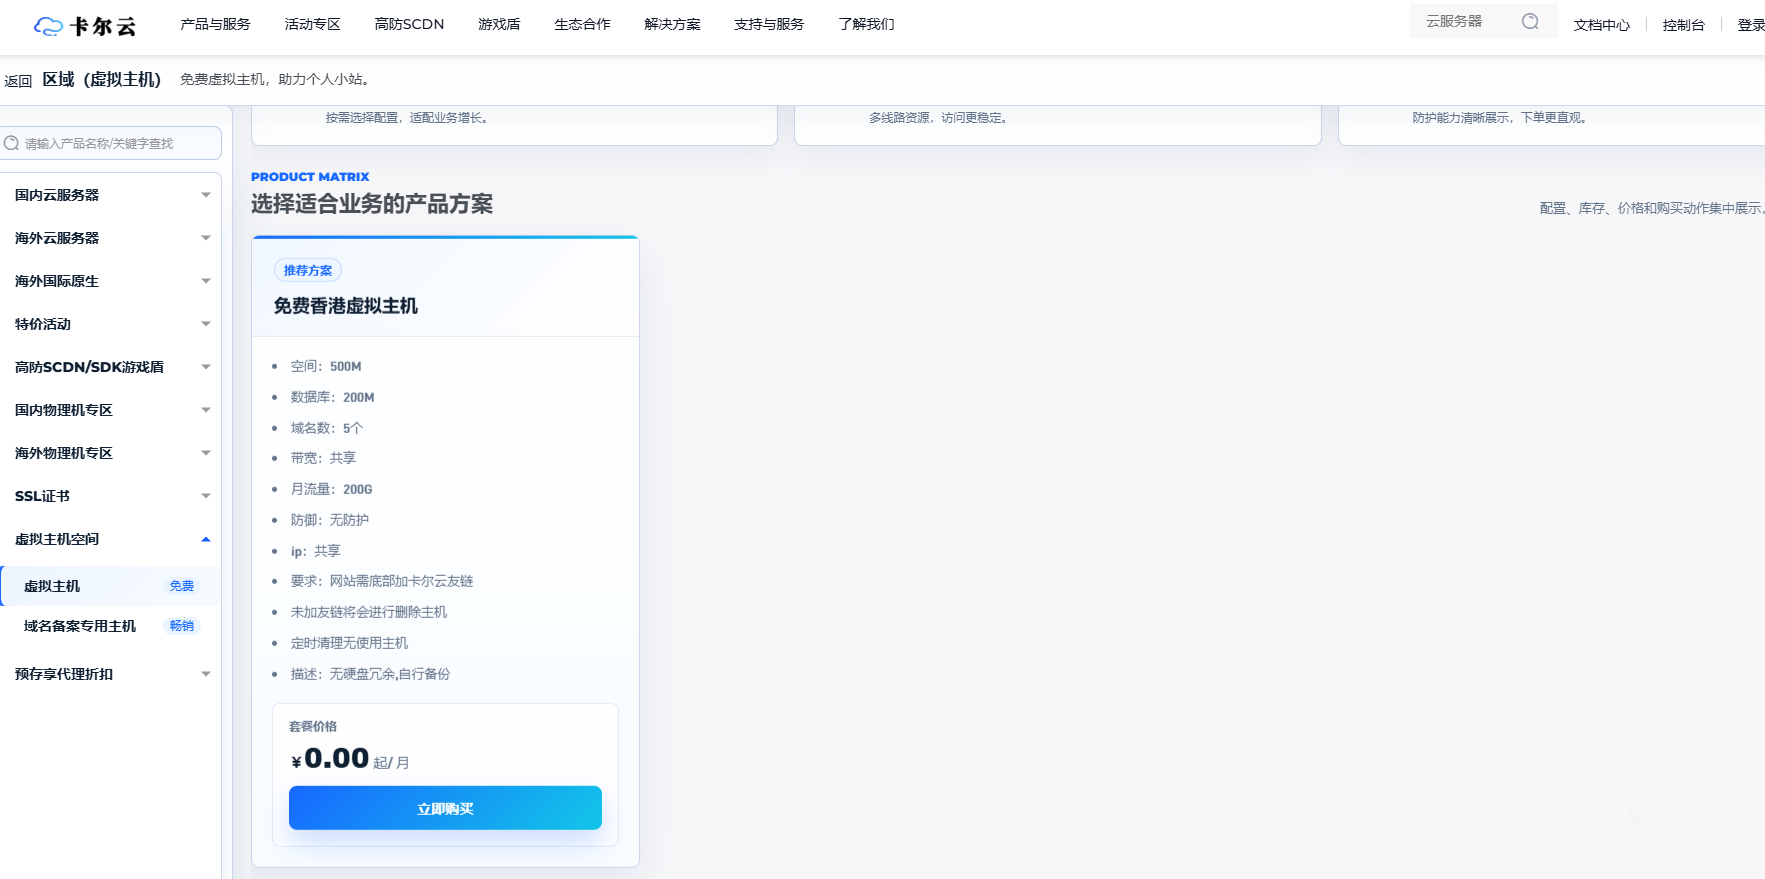Open the 支持与服务 menu

point(769,24)
